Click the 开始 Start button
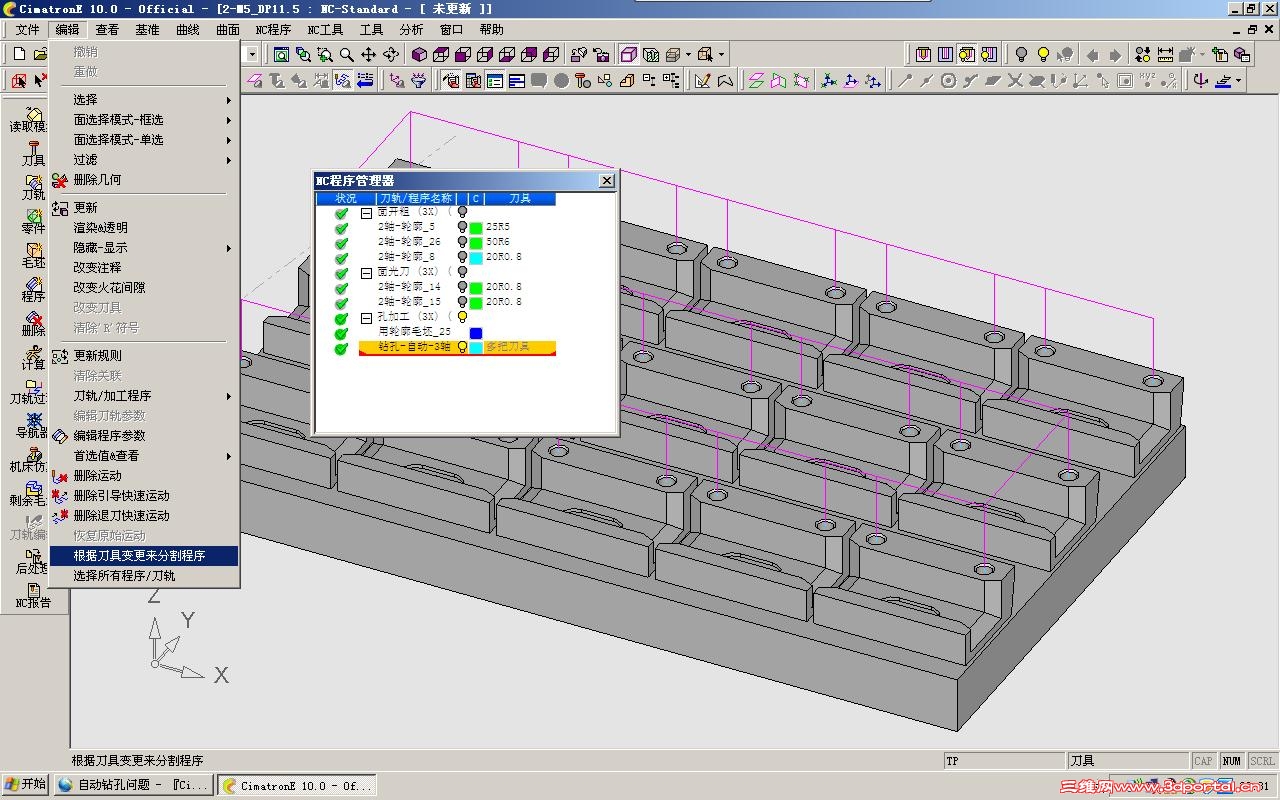 coord(26,785)
